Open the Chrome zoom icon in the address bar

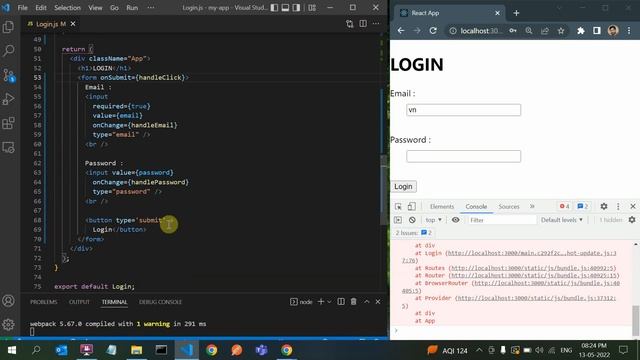pyautogui.click(x=529, y=31)
